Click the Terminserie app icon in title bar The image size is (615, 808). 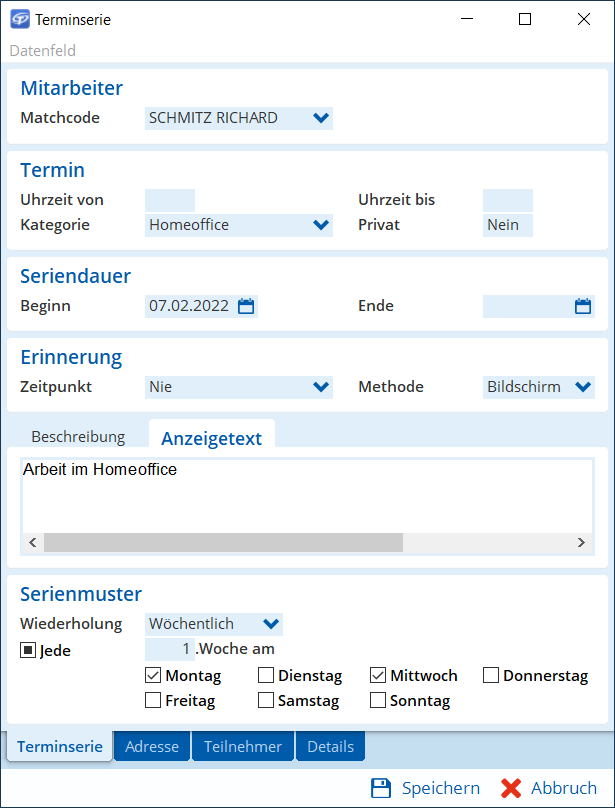click(20, 20)
